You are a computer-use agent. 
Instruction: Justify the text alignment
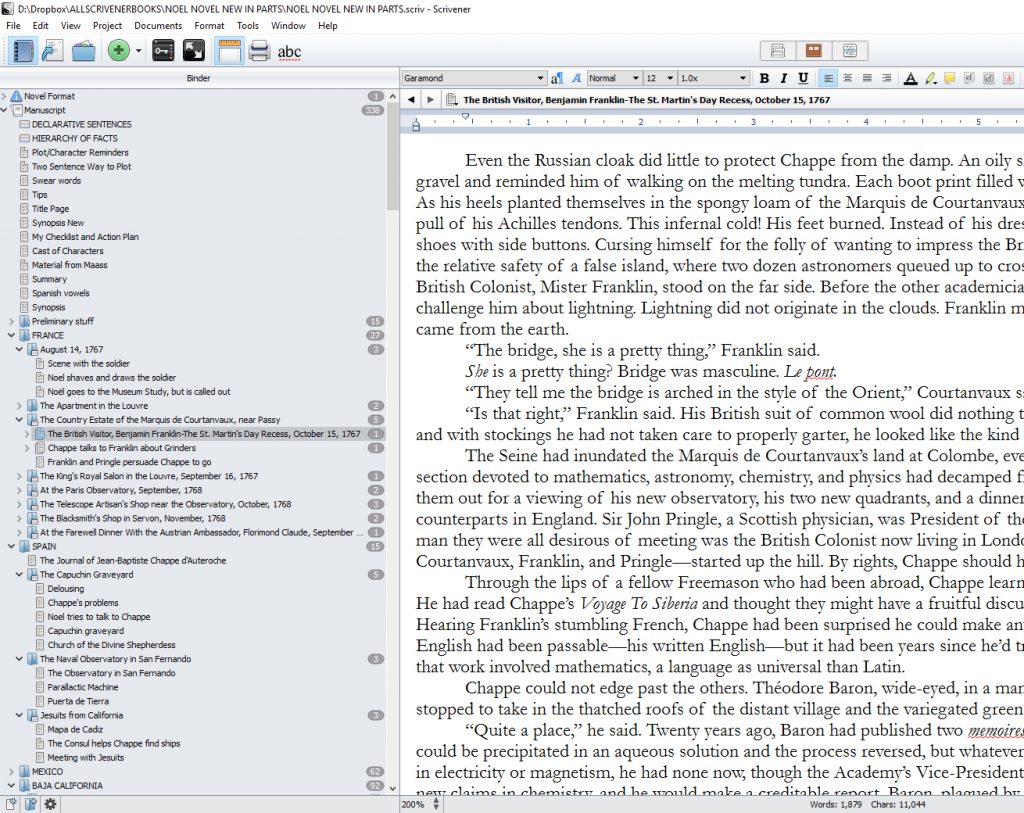pos(867,78)
